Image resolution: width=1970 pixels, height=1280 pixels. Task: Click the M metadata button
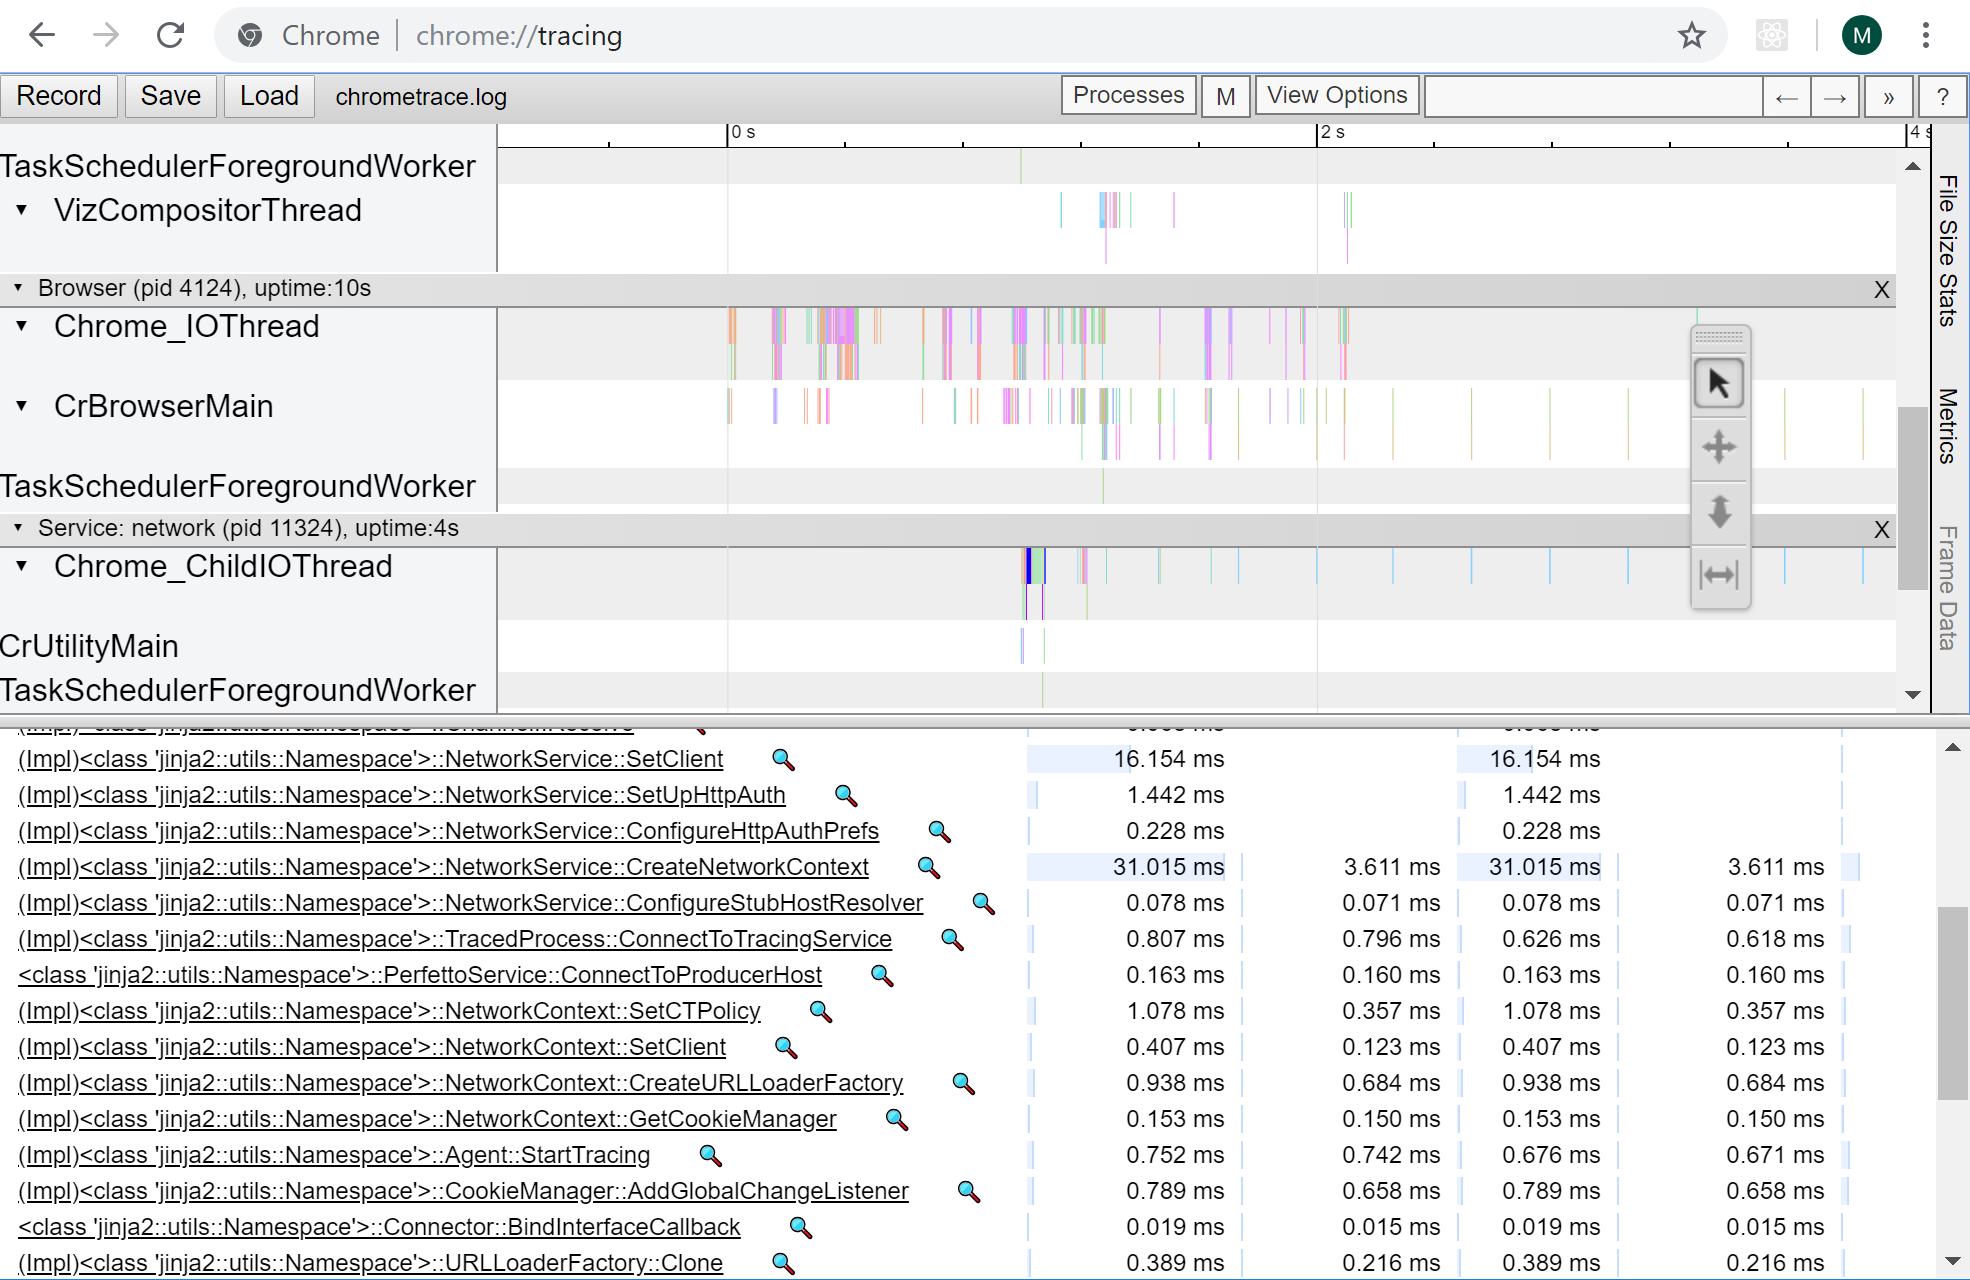click(1225, 97)
